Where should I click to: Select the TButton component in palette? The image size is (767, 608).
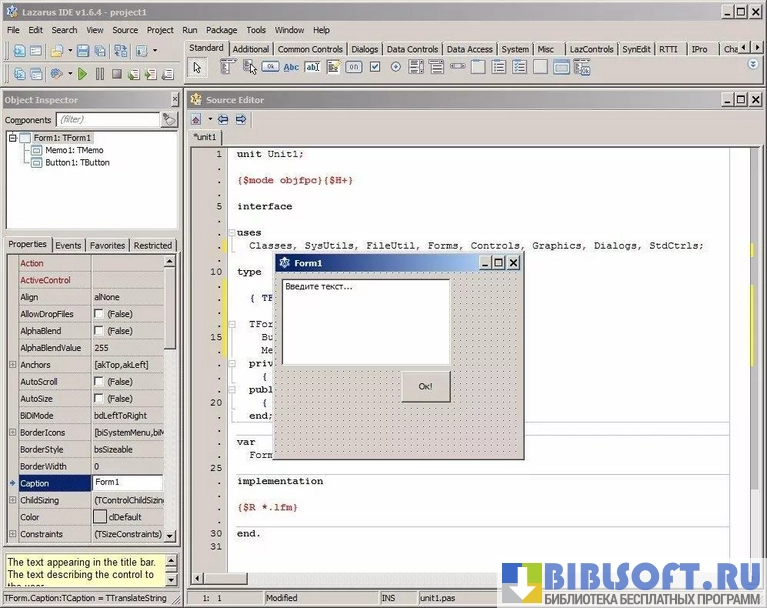(271, 67)
